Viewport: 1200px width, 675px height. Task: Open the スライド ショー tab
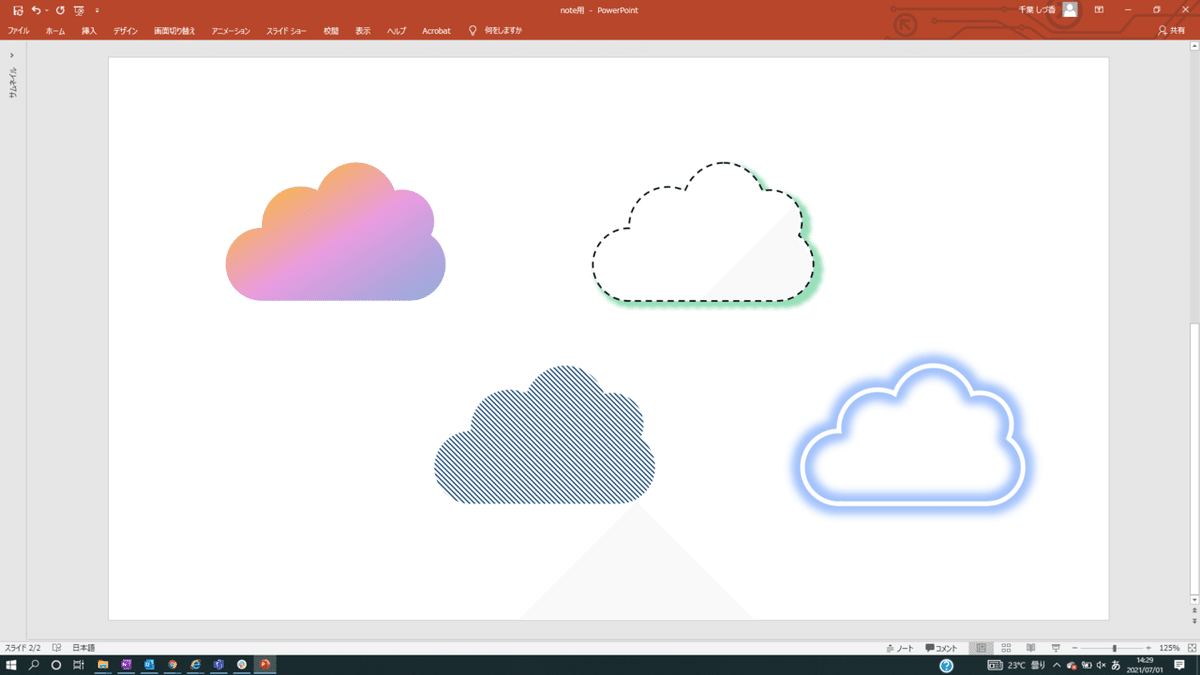tap(287, 31)
